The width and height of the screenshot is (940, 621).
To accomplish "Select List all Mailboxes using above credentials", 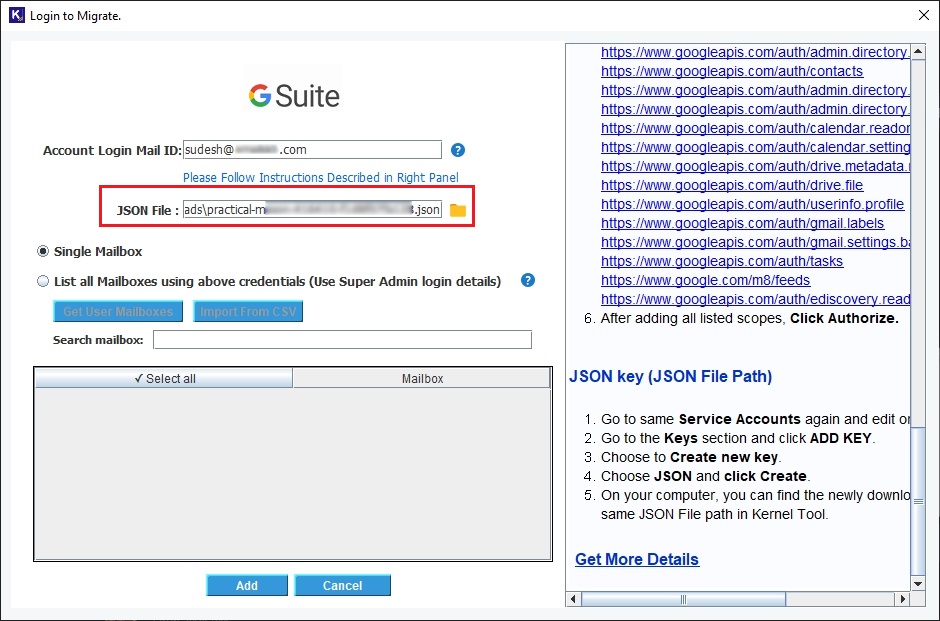I will coord(43,281).
